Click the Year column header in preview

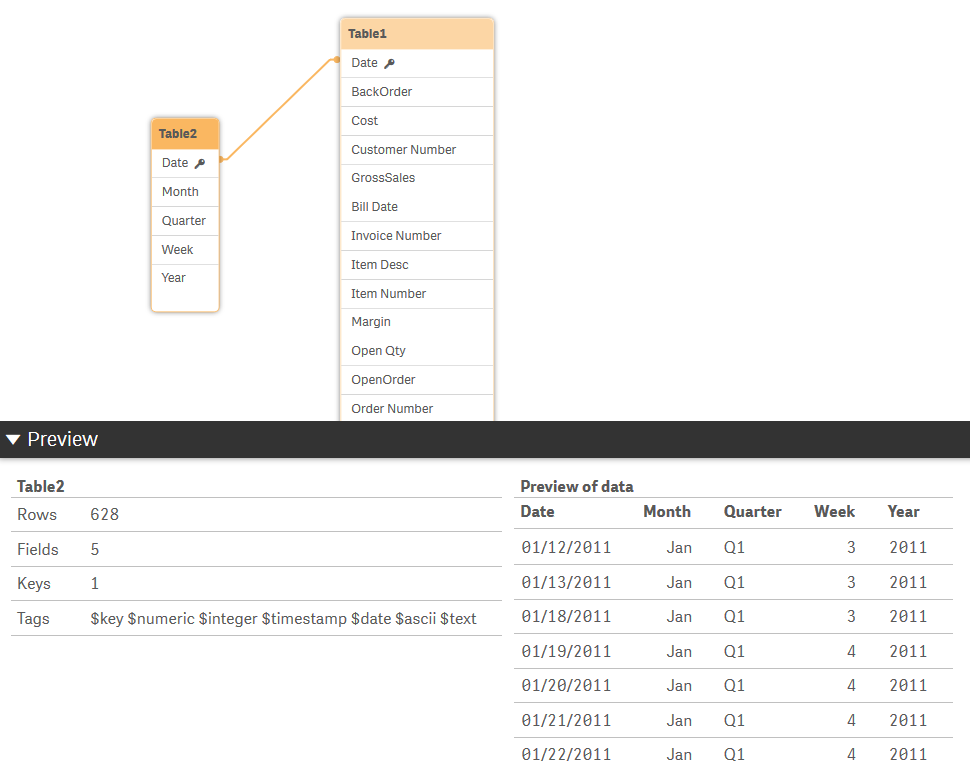[903, 512]
